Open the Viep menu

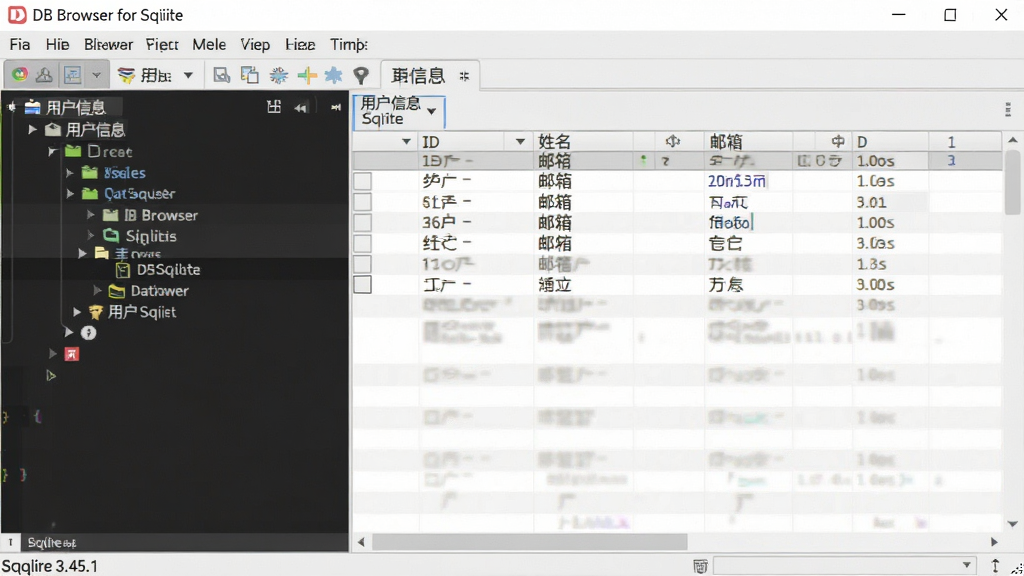coord(255,44)
